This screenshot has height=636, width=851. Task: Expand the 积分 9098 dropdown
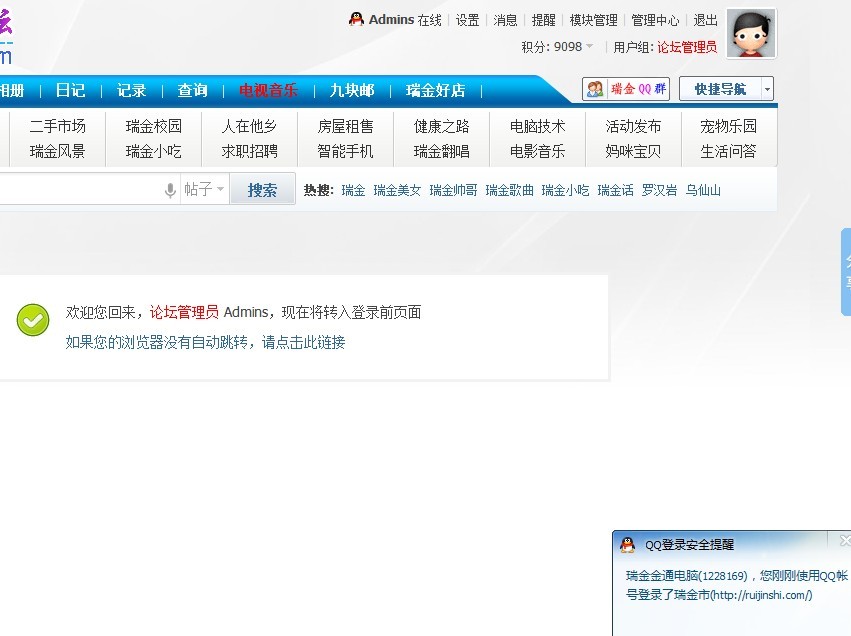pyautogui.click(x=589, y=47)
